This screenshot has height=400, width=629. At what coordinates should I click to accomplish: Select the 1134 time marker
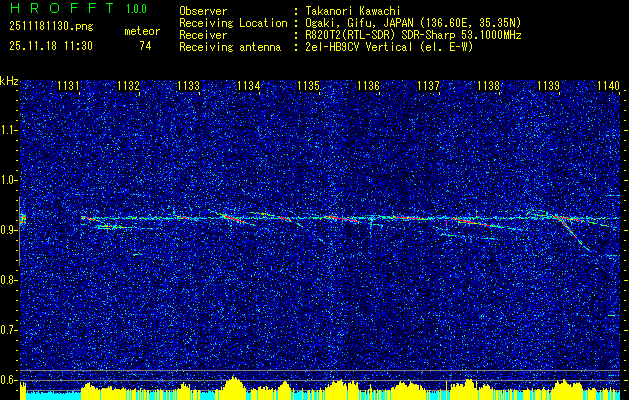click(x=248, y=87)
